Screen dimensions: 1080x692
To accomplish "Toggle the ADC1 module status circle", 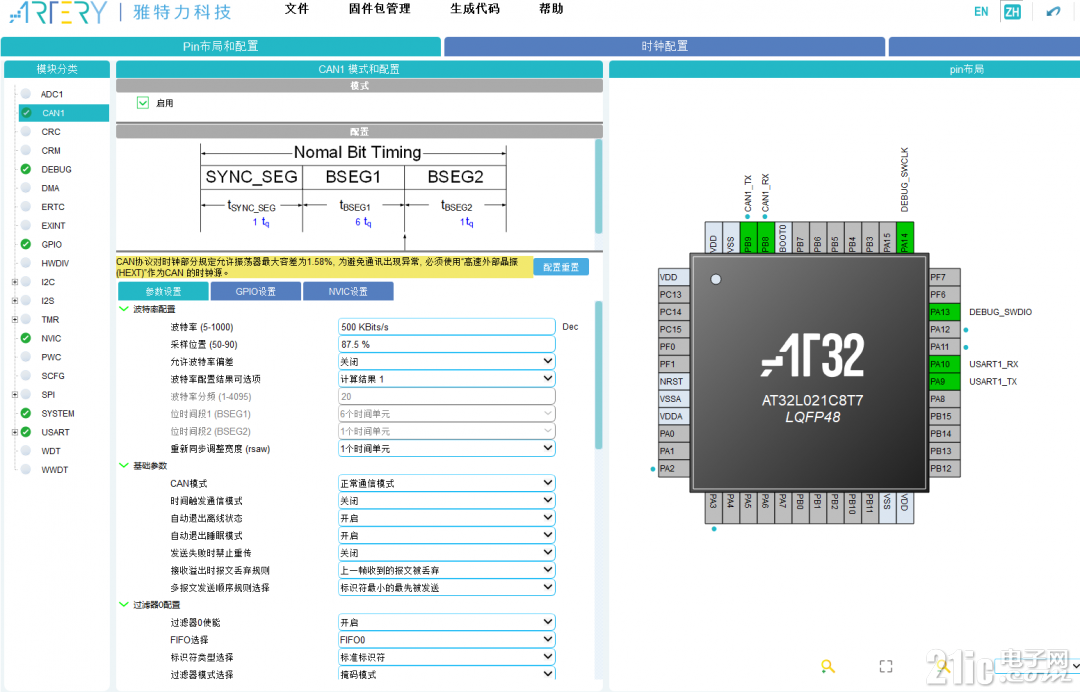I will click(x=25, y=94).
